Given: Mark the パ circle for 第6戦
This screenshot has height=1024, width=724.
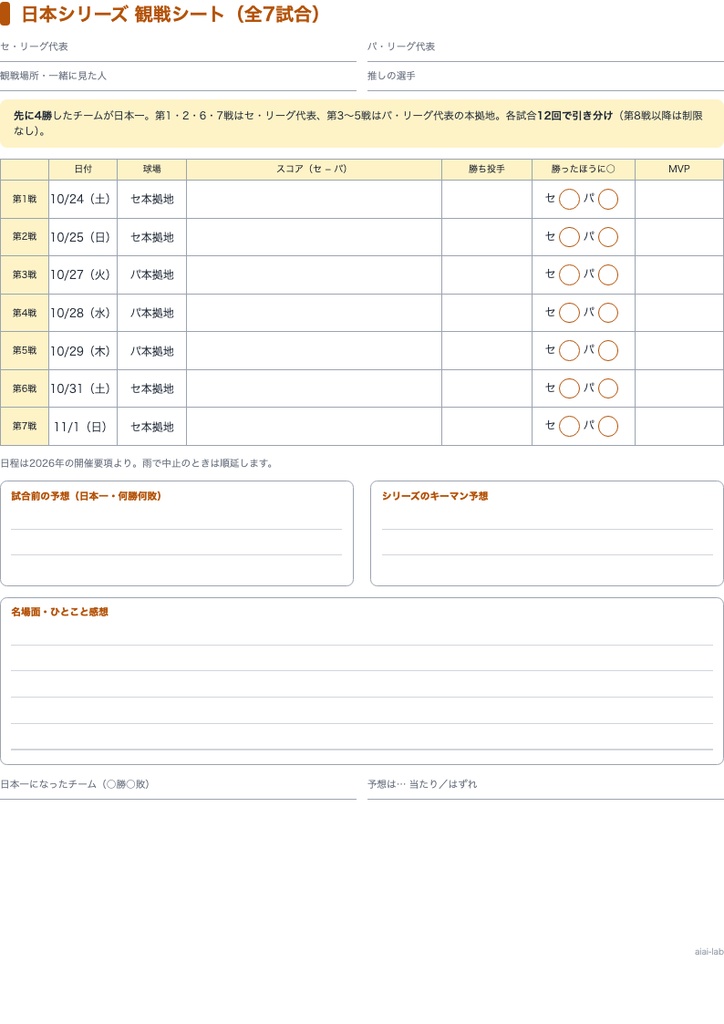Looking at the screenshot, I should (608, 389).
